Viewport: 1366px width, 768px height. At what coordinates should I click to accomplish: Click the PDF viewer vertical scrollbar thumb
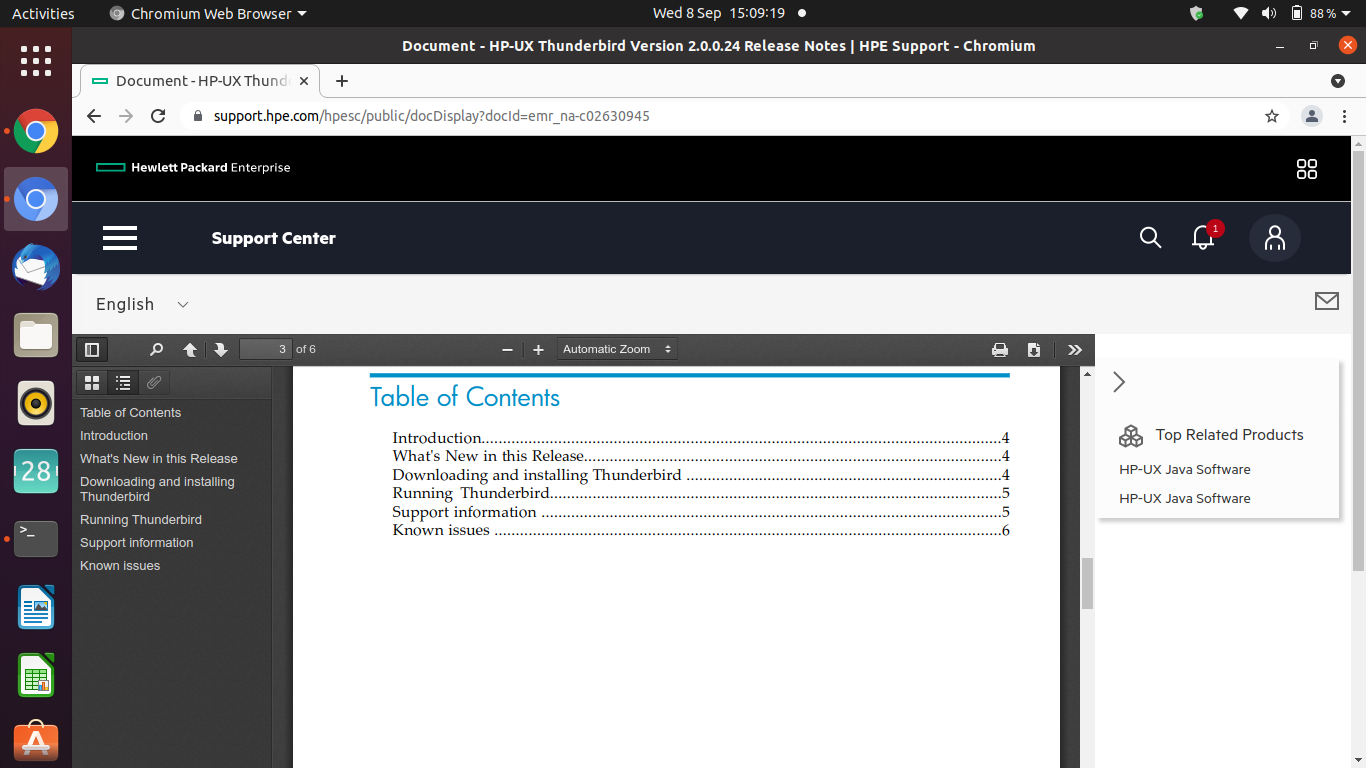[x=1087, y=583]
